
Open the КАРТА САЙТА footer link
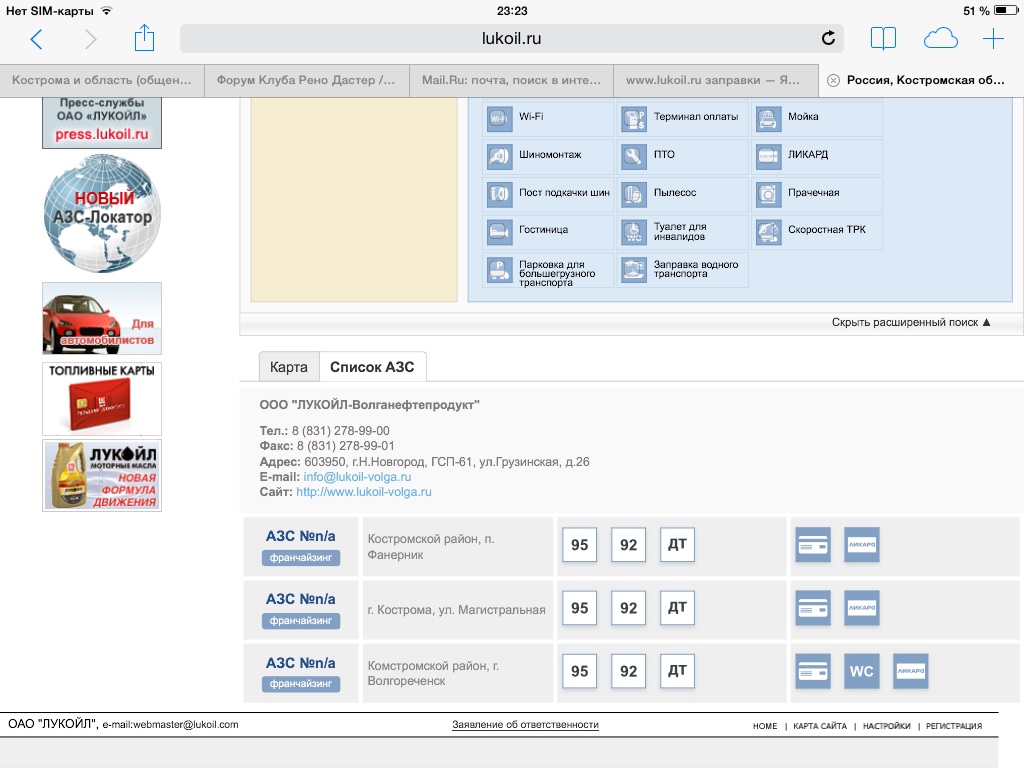(x=820, y=726)
